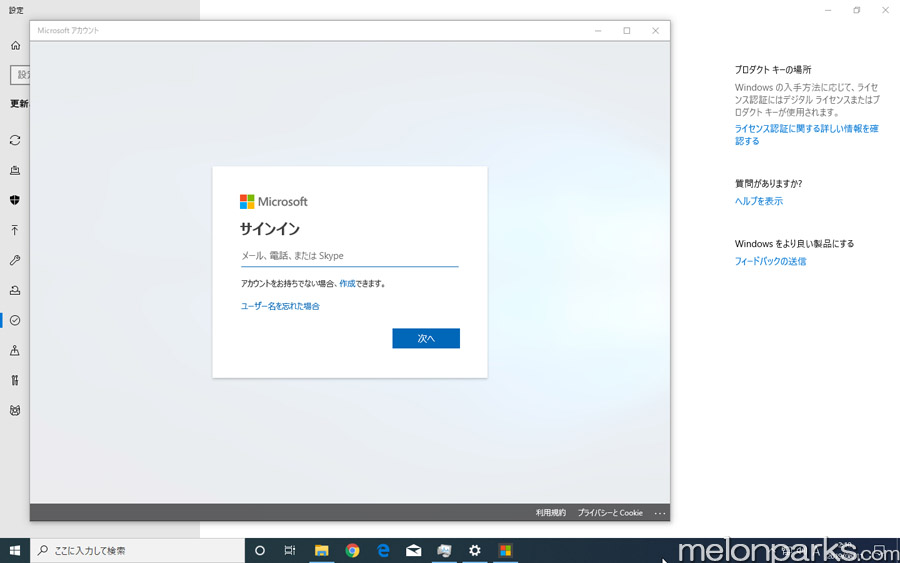Open Backup upward-arrow icon in sidebar

coord(15,230)
